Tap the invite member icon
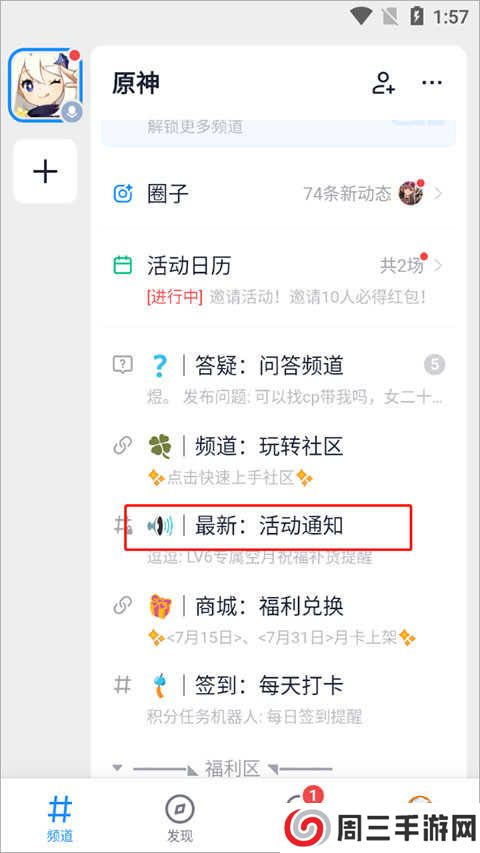 pyautogui.click(x=383, y=83)
